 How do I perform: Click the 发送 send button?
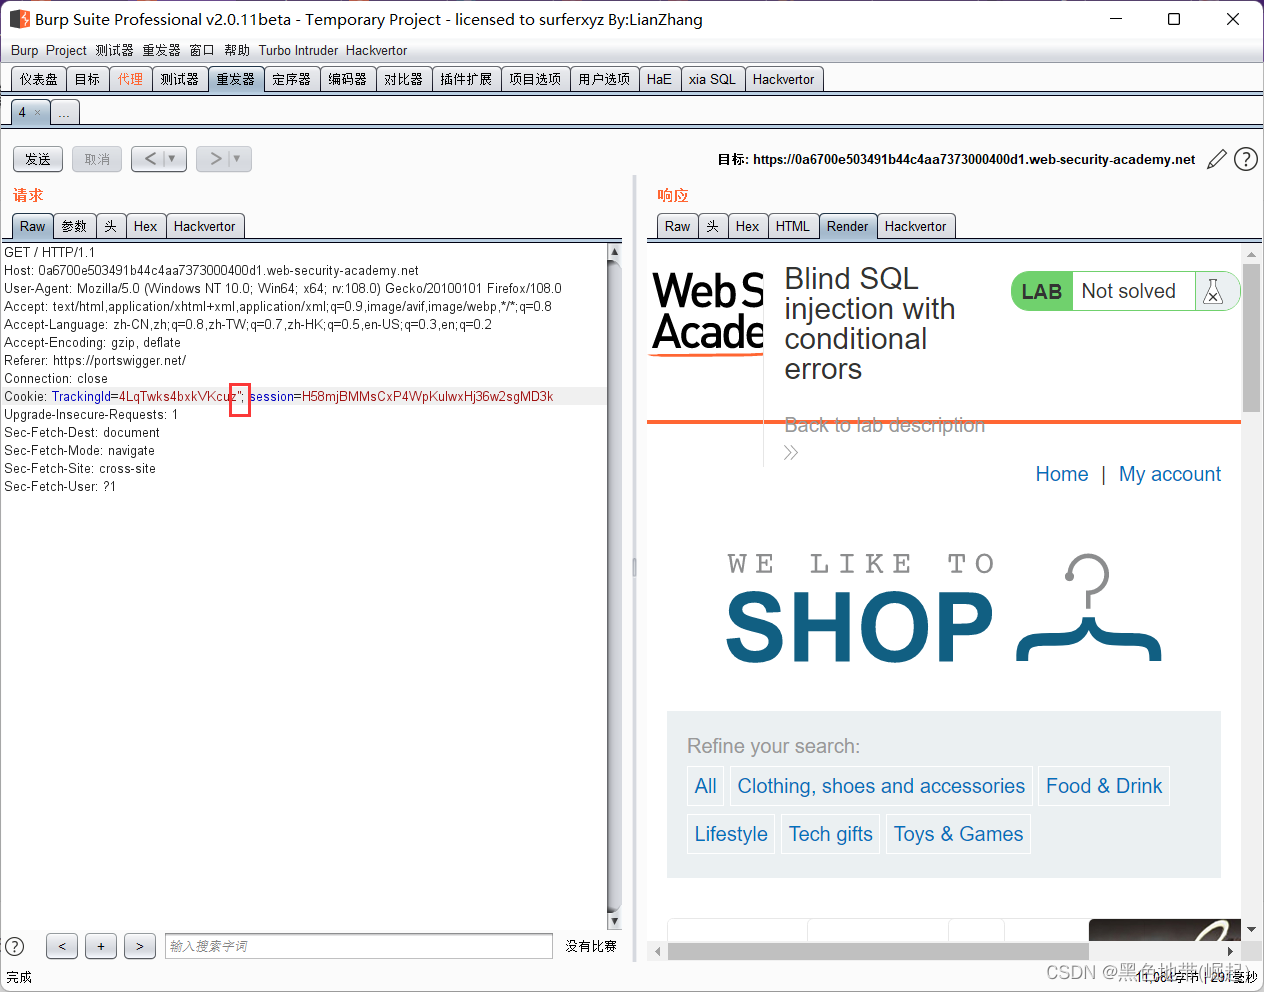[x=38, y=159]
